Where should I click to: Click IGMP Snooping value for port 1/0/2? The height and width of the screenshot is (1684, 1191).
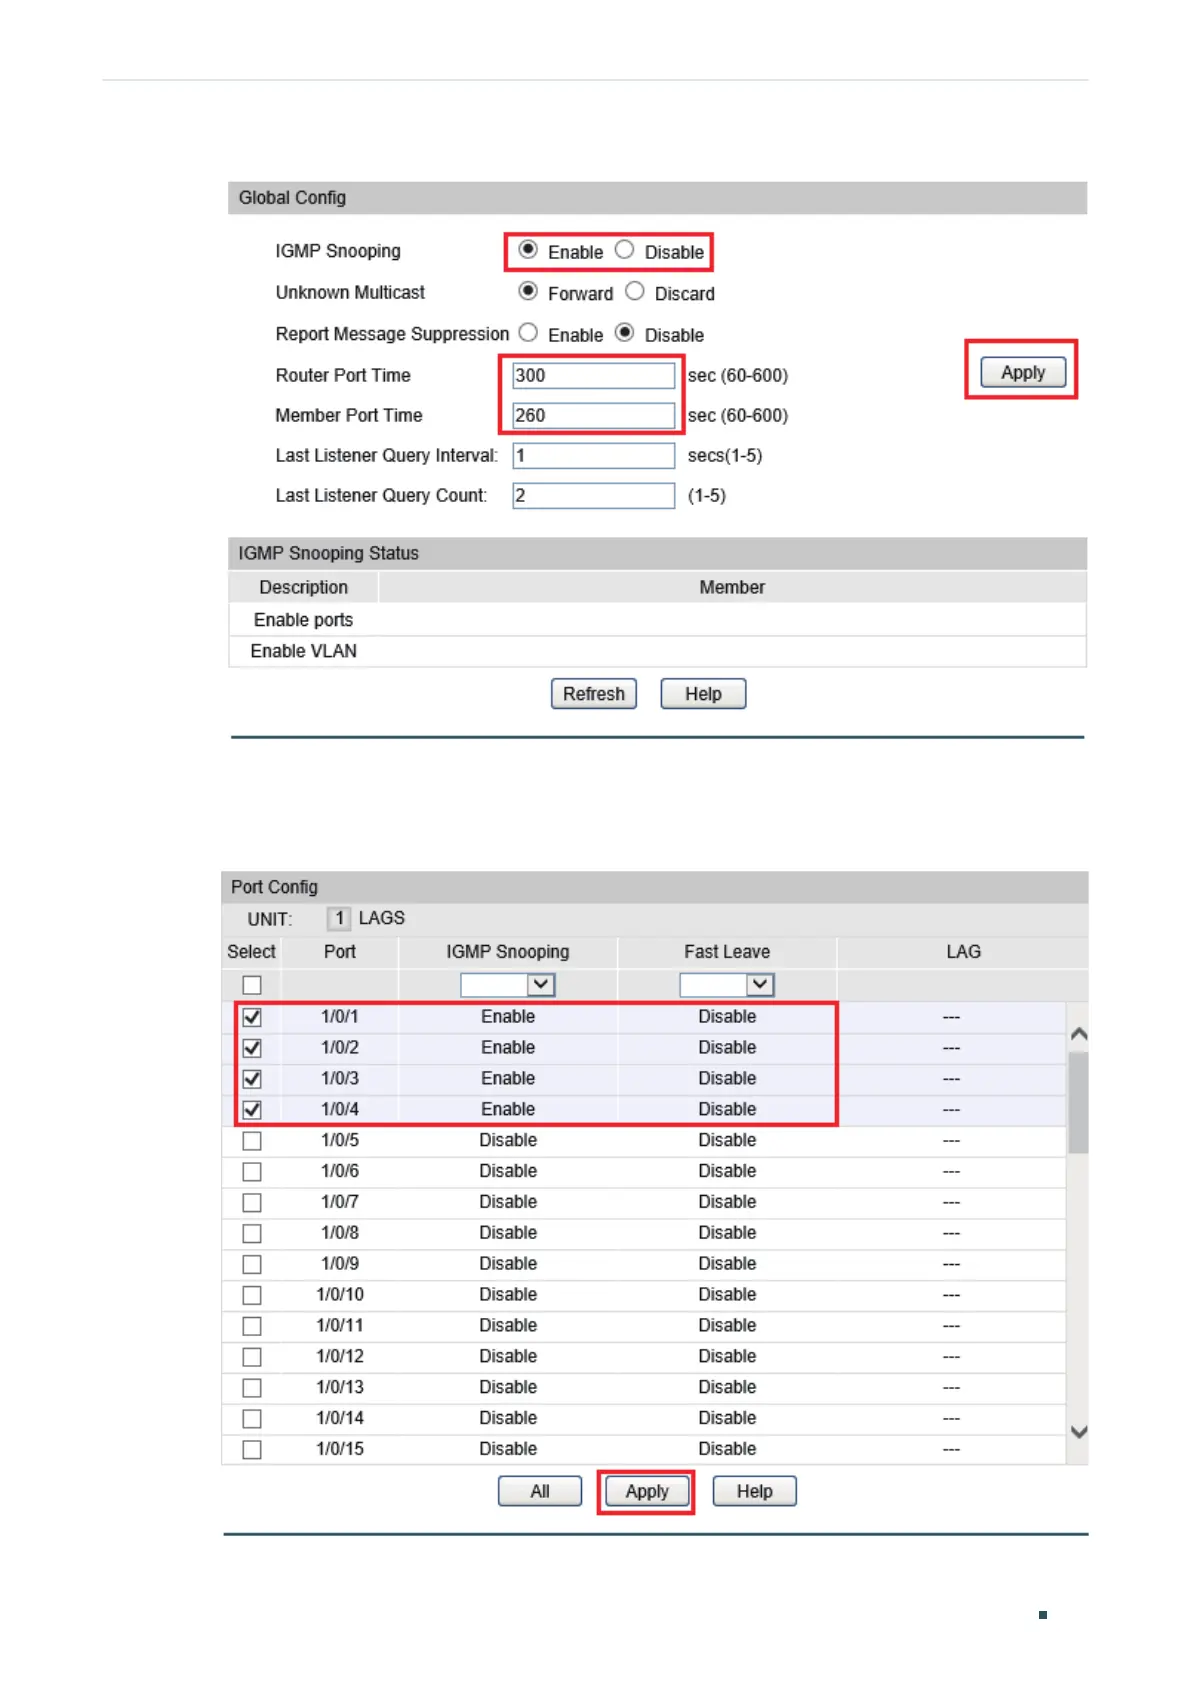pos(508,1047)
